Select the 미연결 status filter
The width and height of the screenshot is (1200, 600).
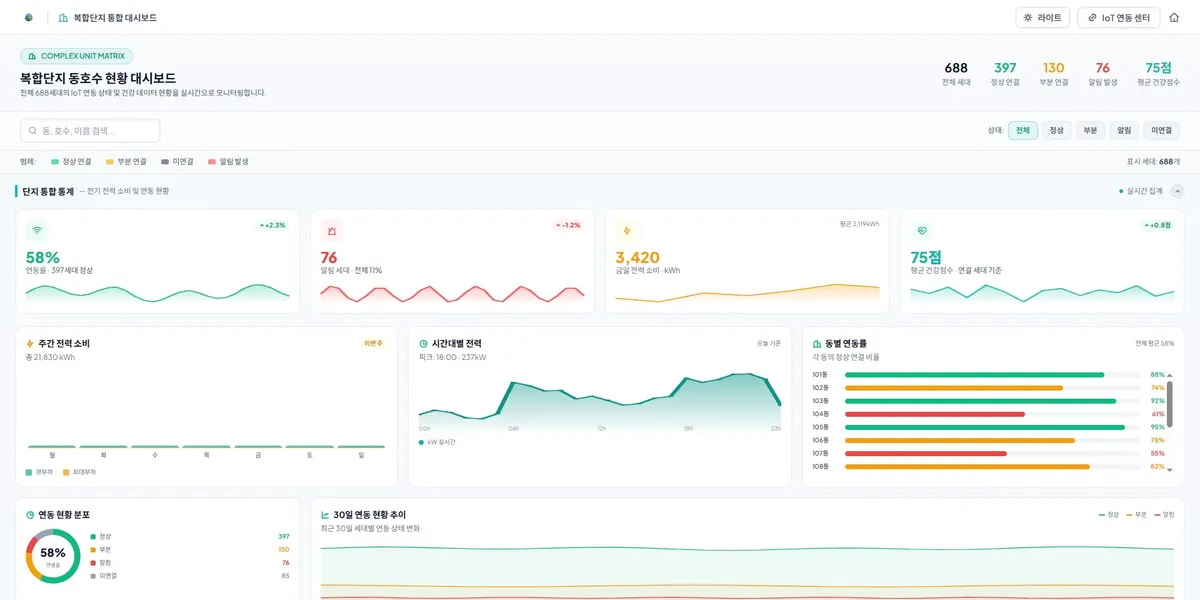[1162, 131]
